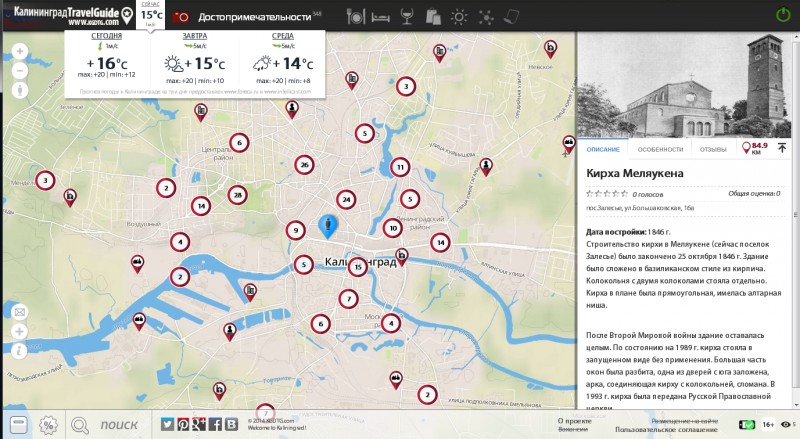Click the eye views counter icon
This screenshot has width=800, height=439.
(786, 425)
